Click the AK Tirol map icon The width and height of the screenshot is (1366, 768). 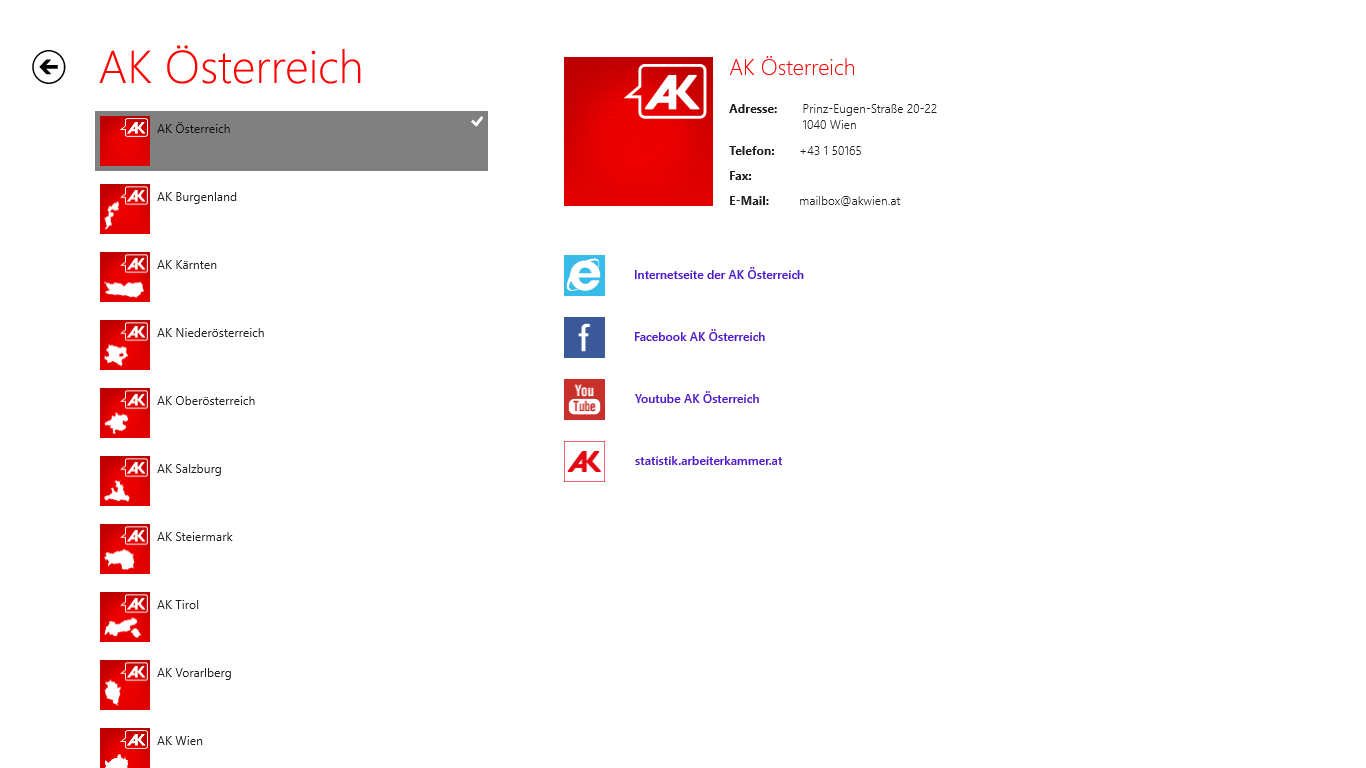click(125, 617)
